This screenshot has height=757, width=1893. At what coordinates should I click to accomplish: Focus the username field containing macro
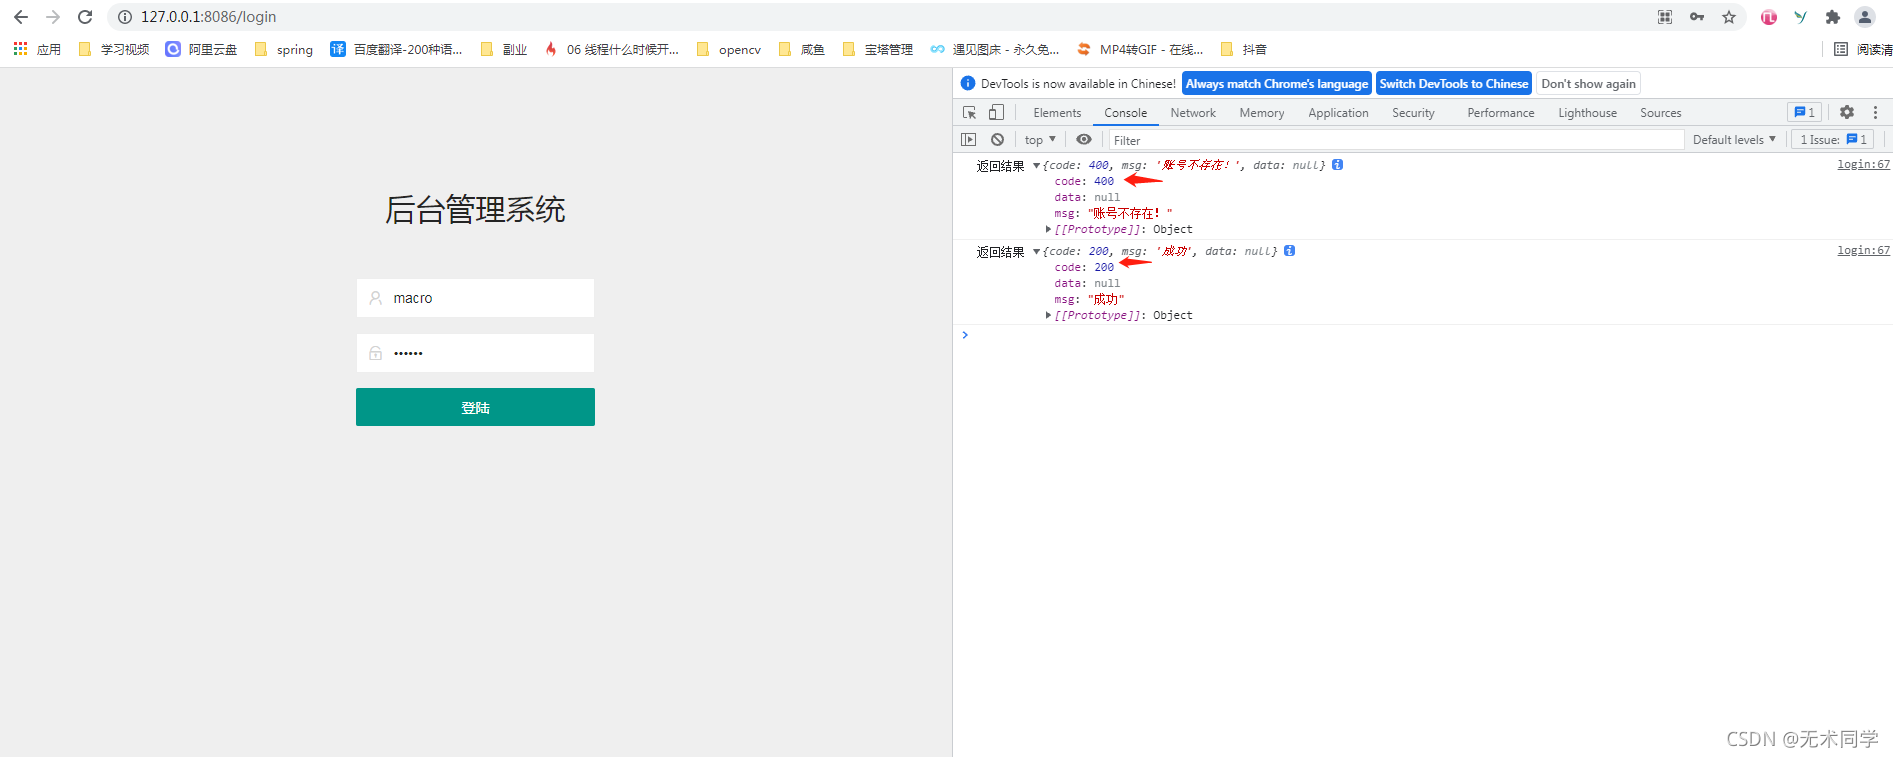pyautogui.click(x=475, y=298)
